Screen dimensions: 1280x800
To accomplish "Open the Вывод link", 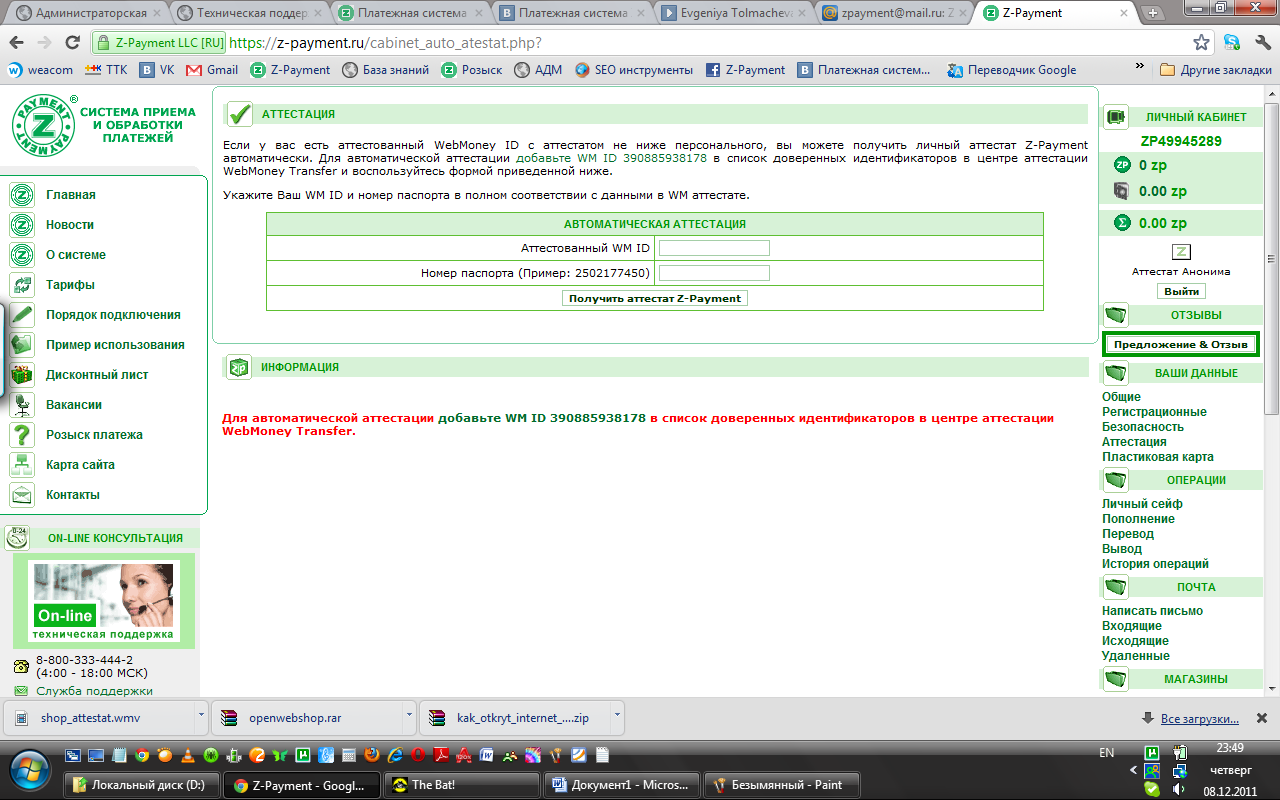I will (1122, 549).
